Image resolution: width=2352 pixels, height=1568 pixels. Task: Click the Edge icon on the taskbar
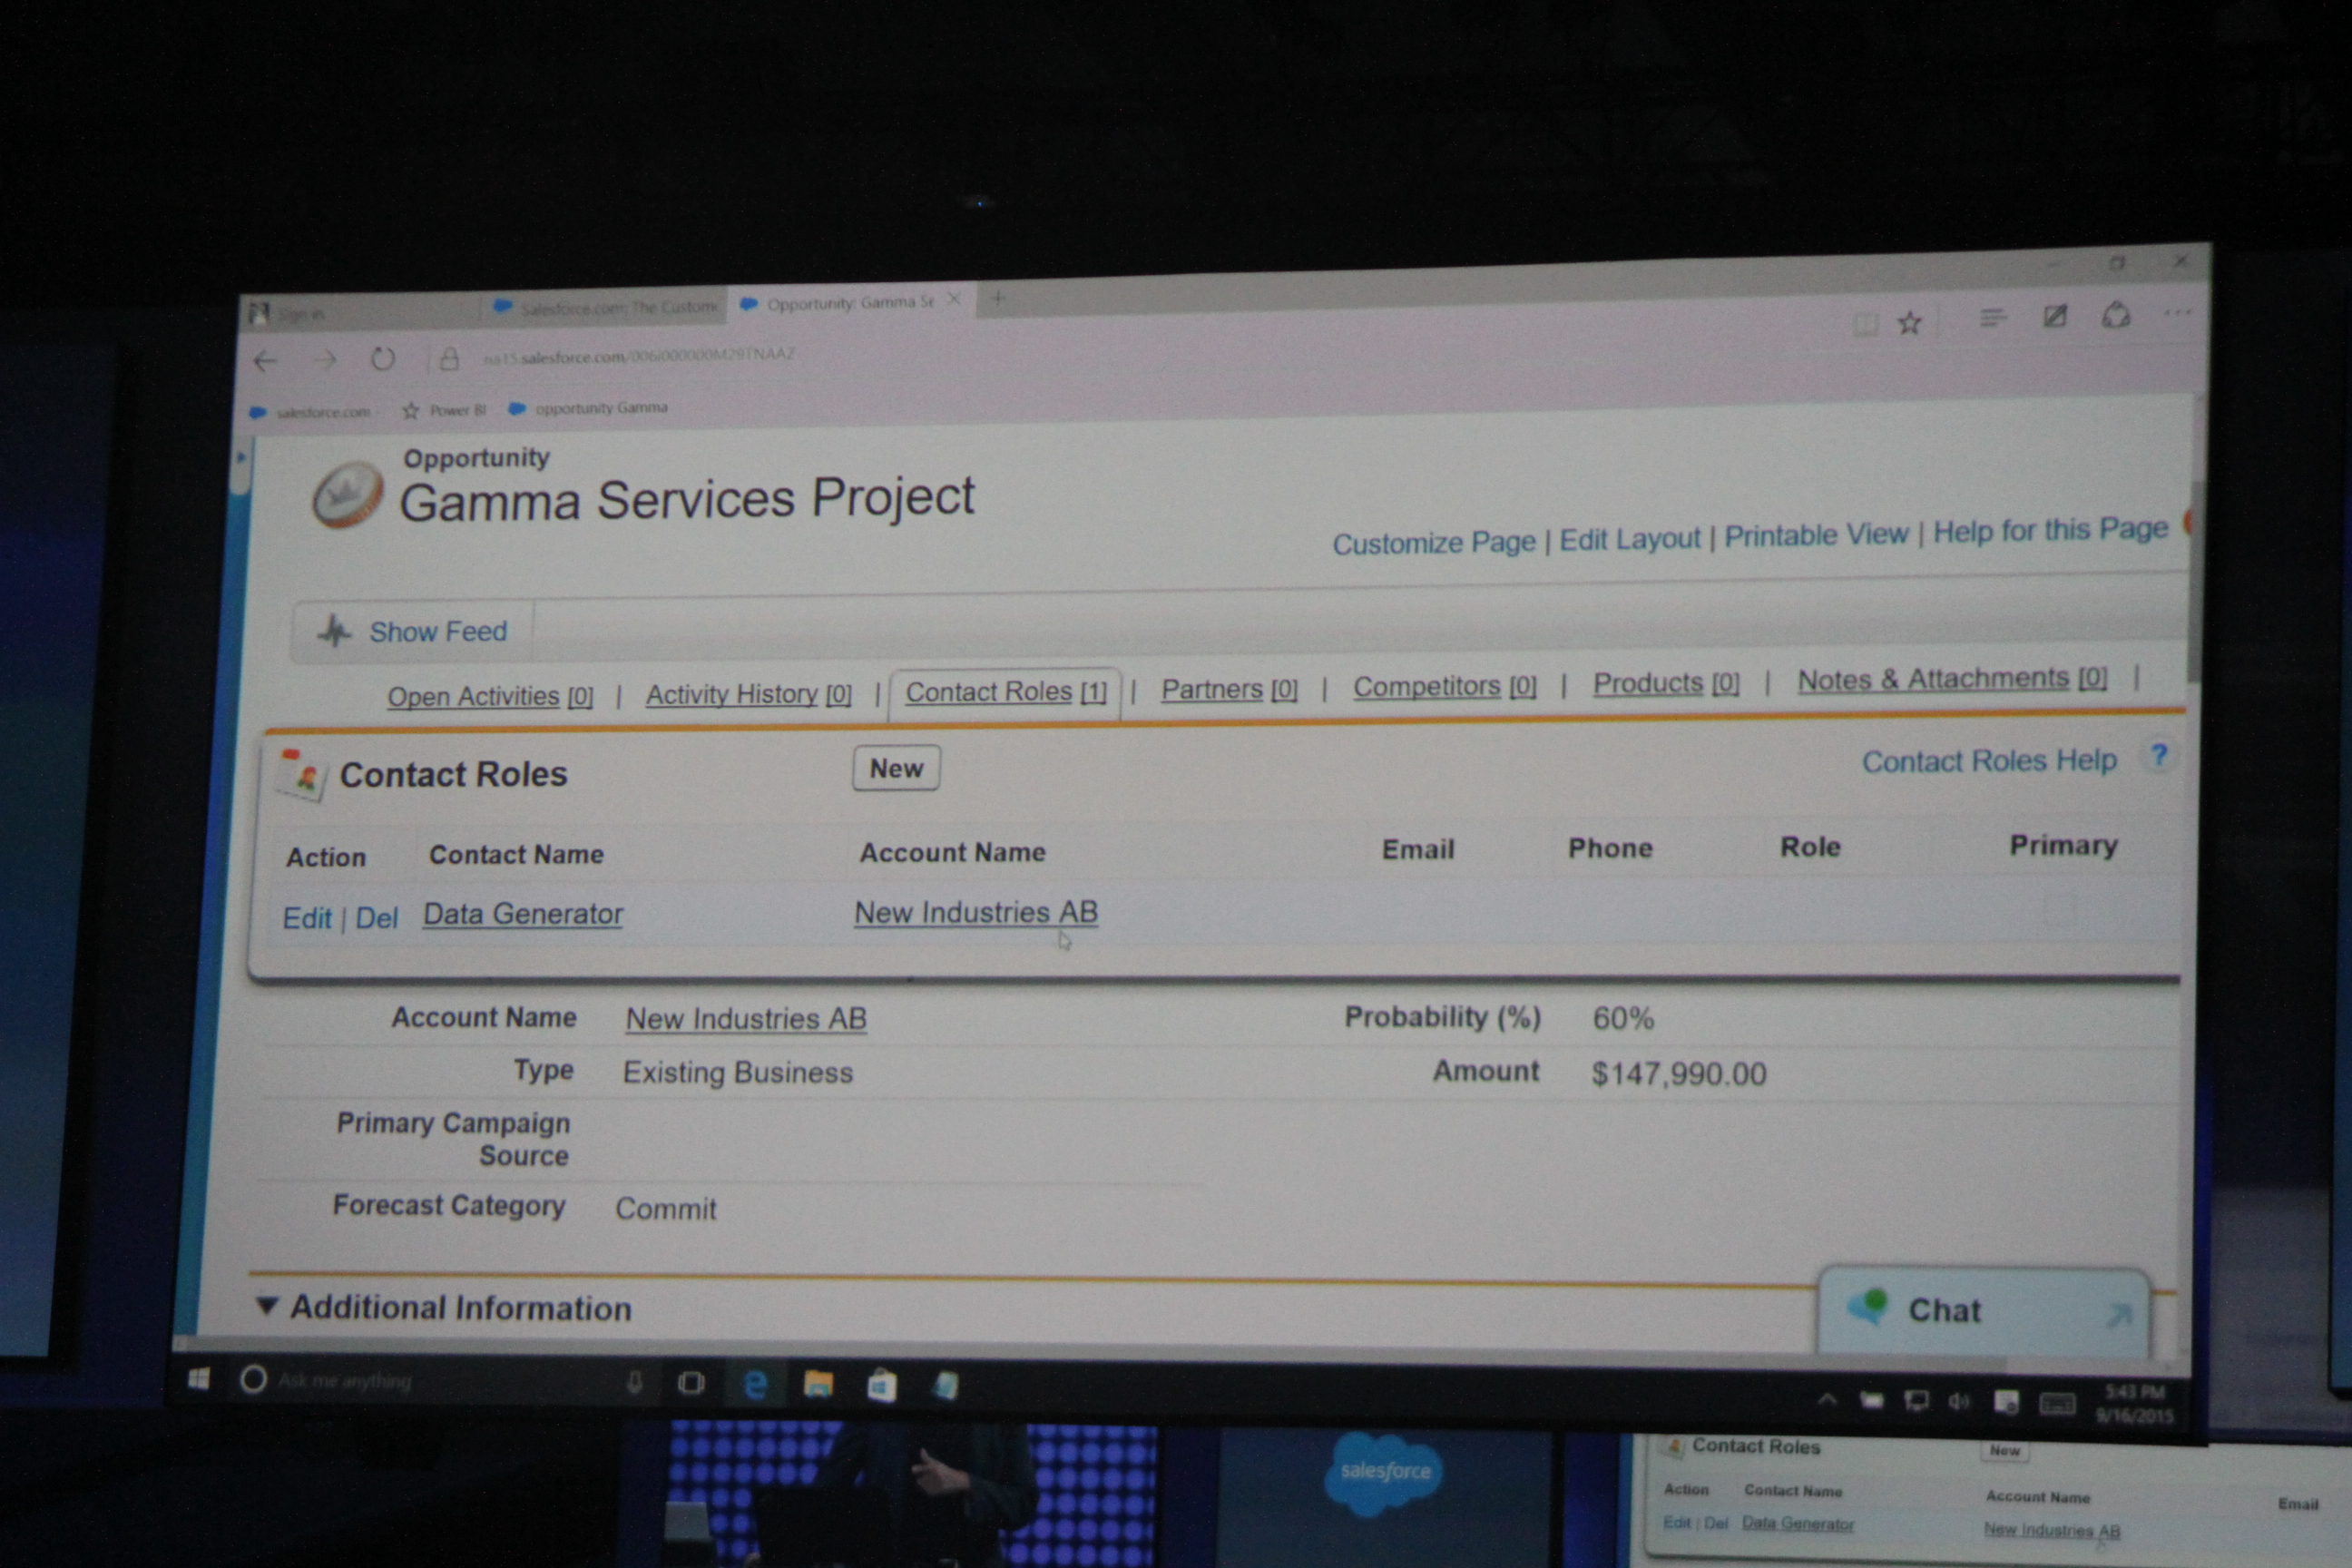tap(756, 1385)
